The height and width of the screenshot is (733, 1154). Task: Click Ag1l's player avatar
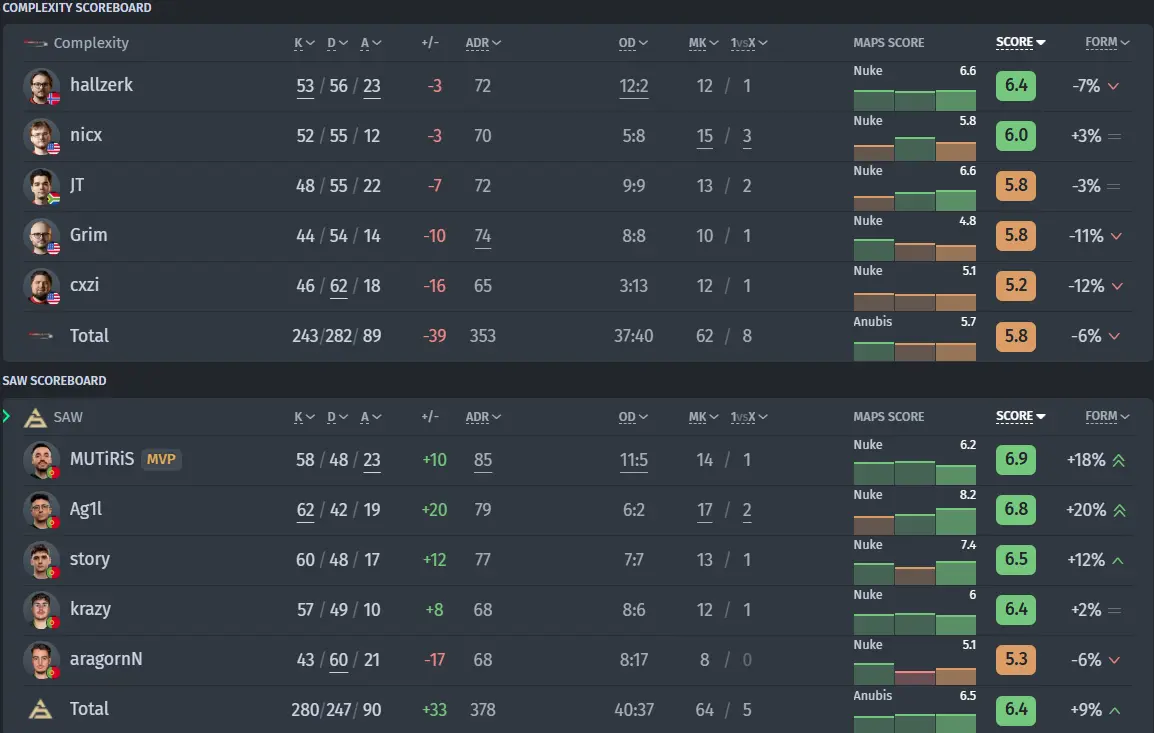pyautogui.click(x=40, y=510)
